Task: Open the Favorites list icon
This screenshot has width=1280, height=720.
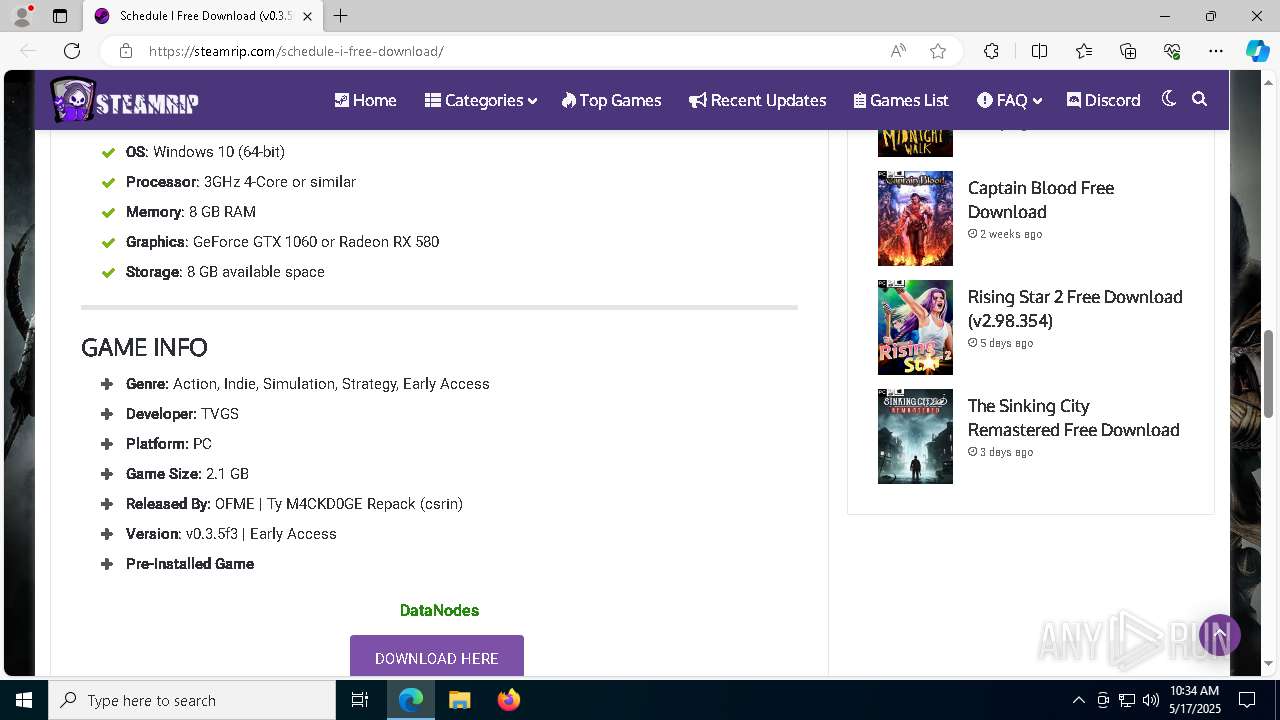Action: (x=1084, y=51)
